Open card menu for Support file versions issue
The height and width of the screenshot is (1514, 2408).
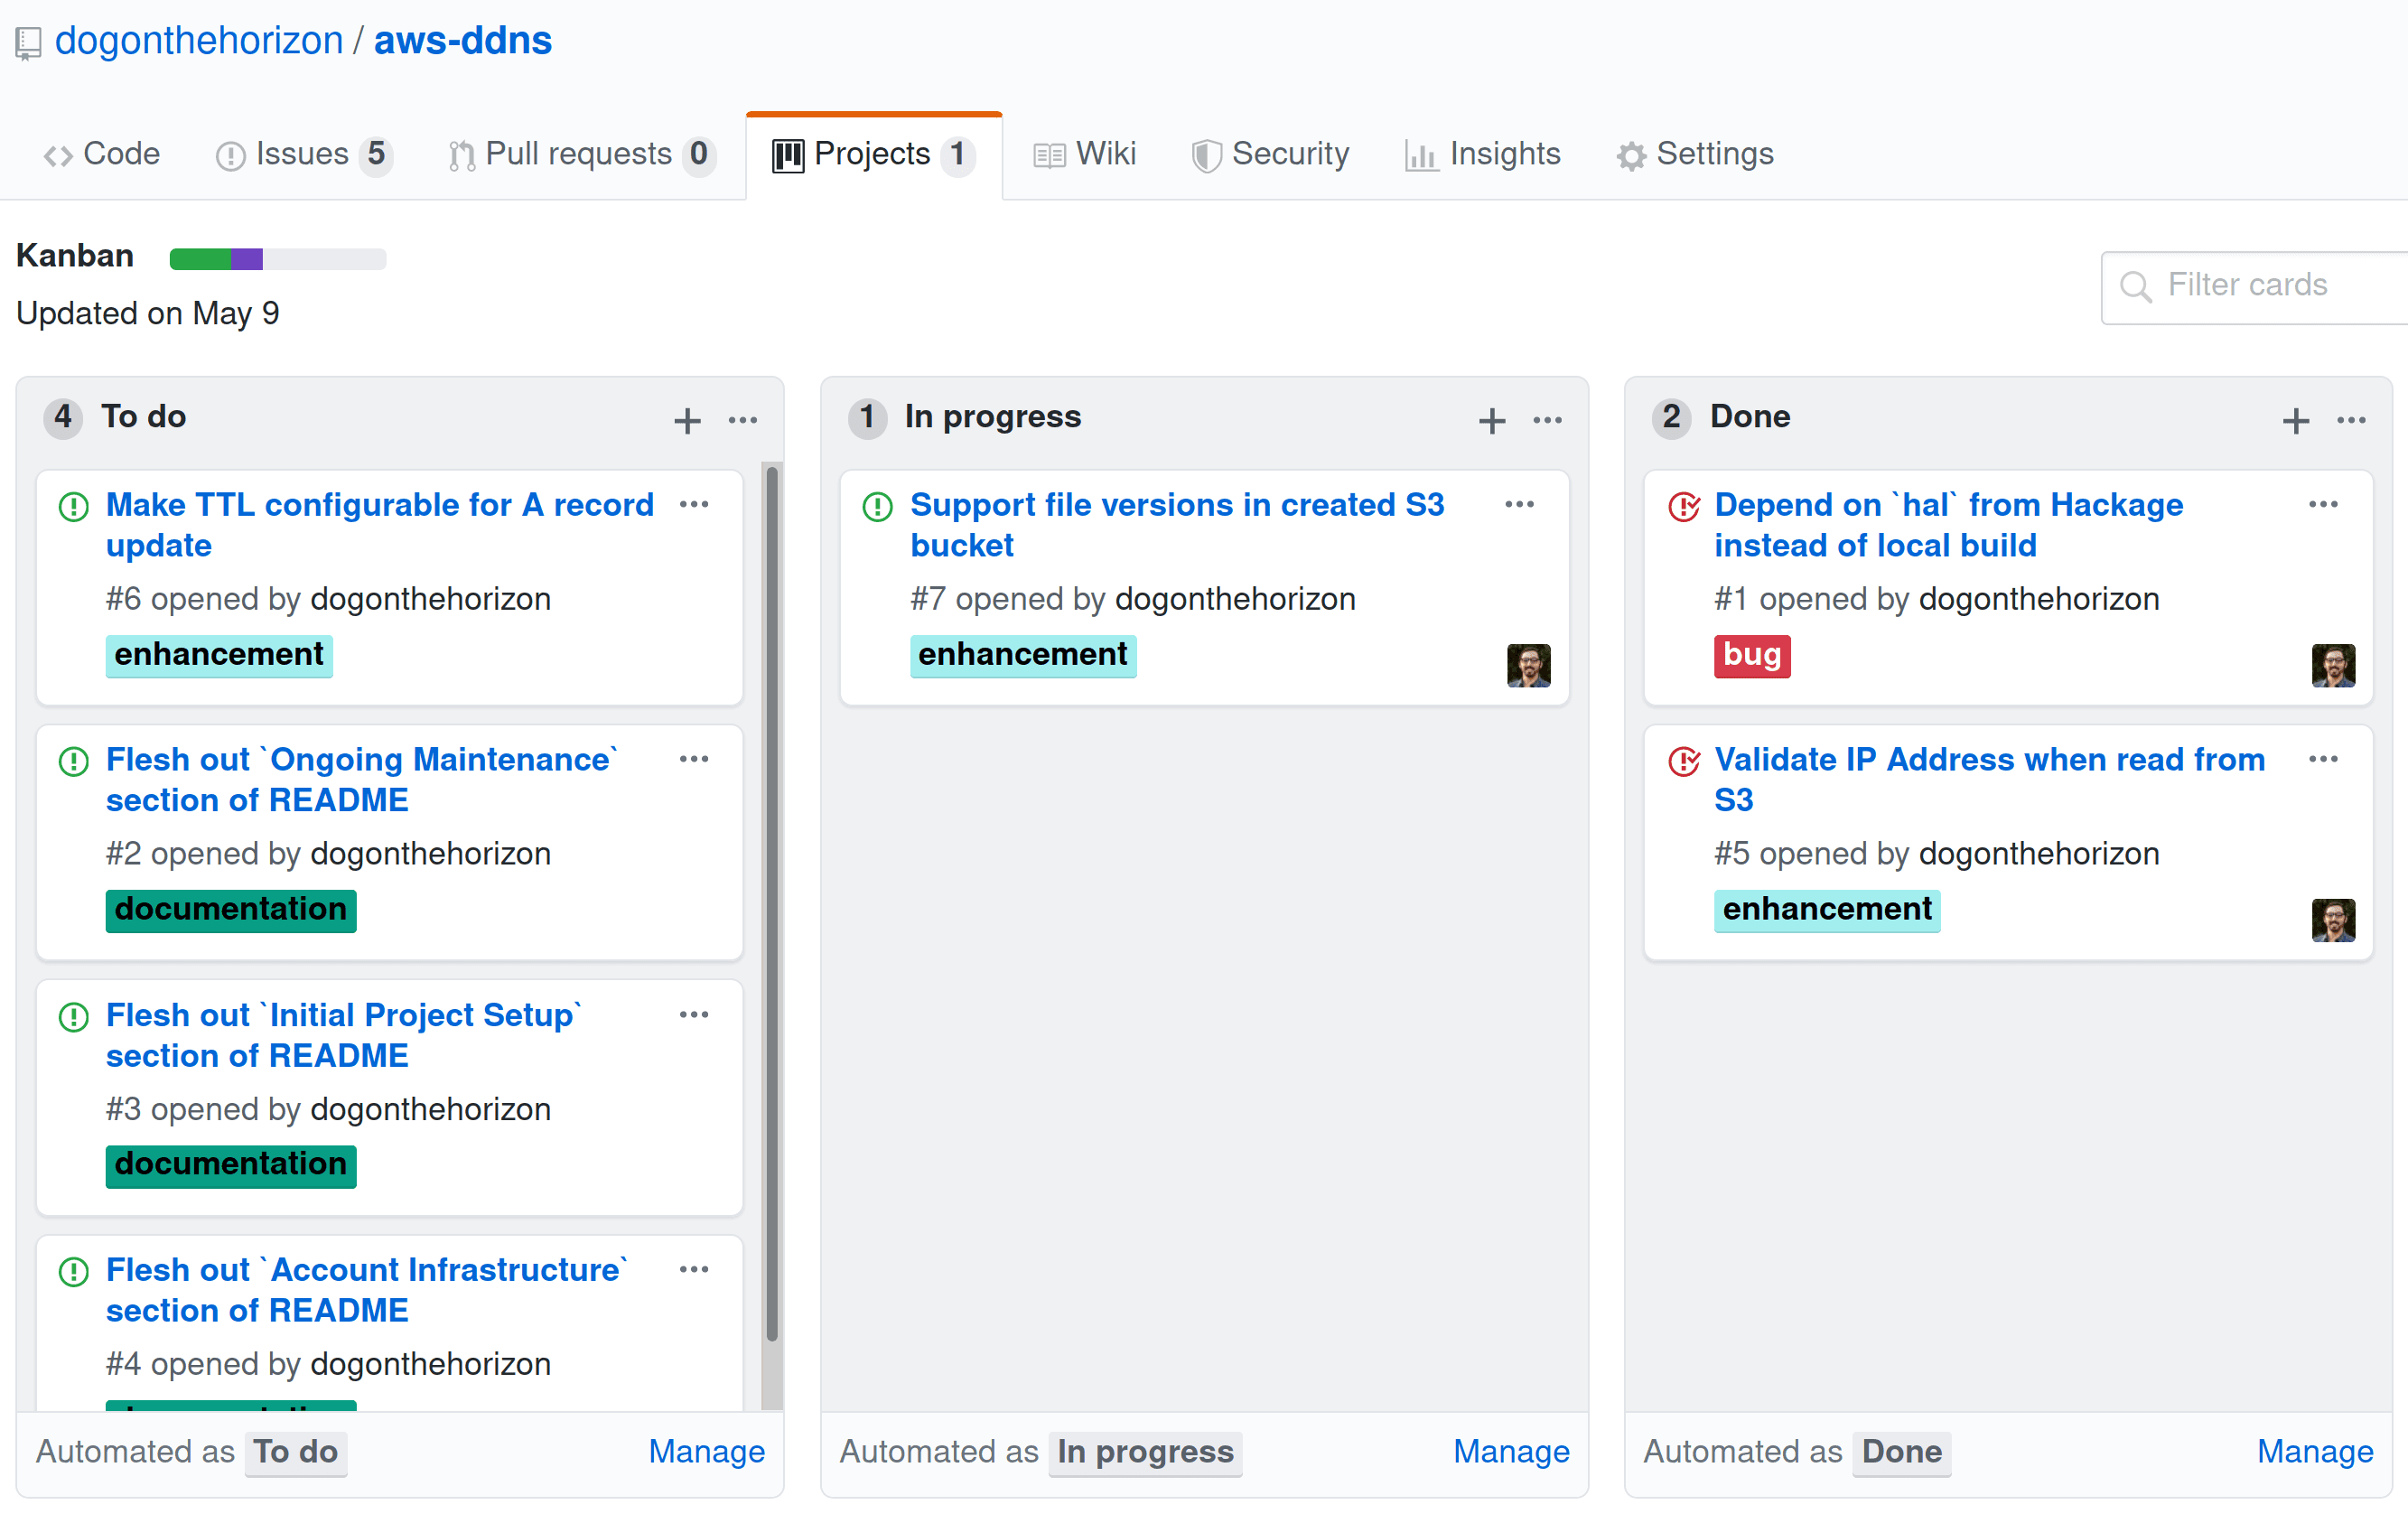point(1519,504)
